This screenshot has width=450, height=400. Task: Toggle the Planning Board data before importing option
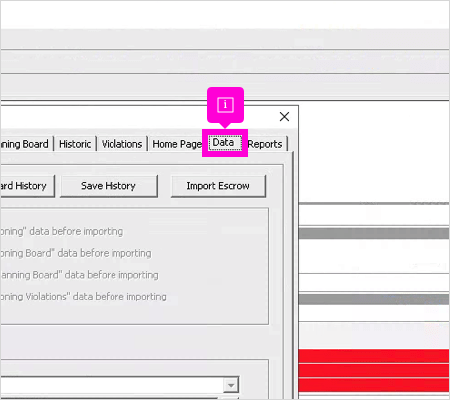79,275
